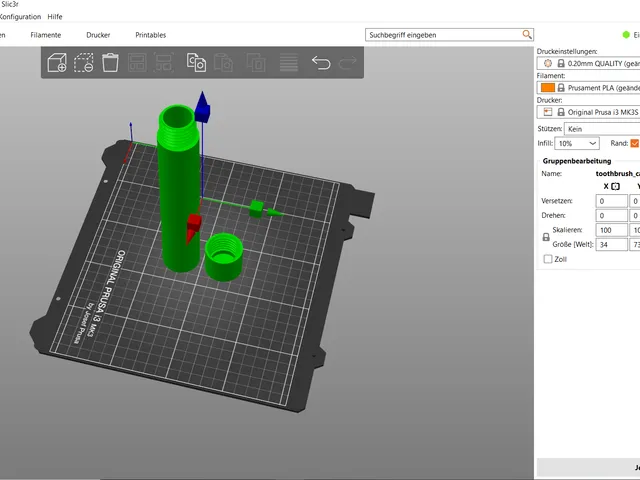The height and width of the screenshot is (480, 640).
Task: Open the Drucker Original Prusa i3 MK3S dropdown
Action: [588, 112]
